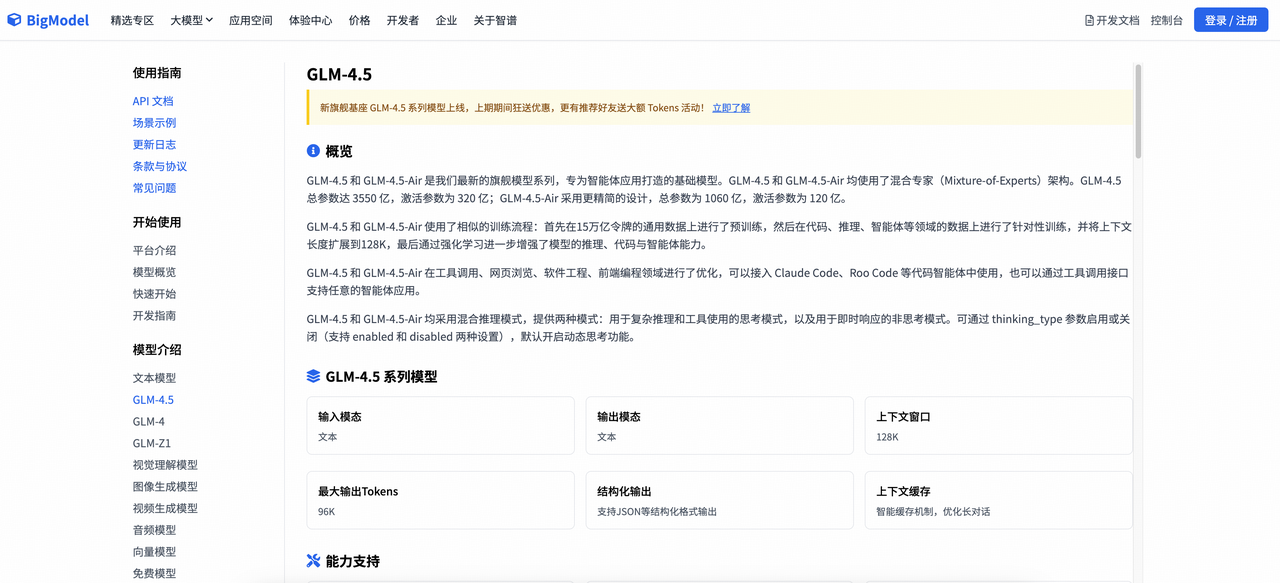Select 文本模型 in model list
Screen dimensions: 1280x583
click(155, 378)
